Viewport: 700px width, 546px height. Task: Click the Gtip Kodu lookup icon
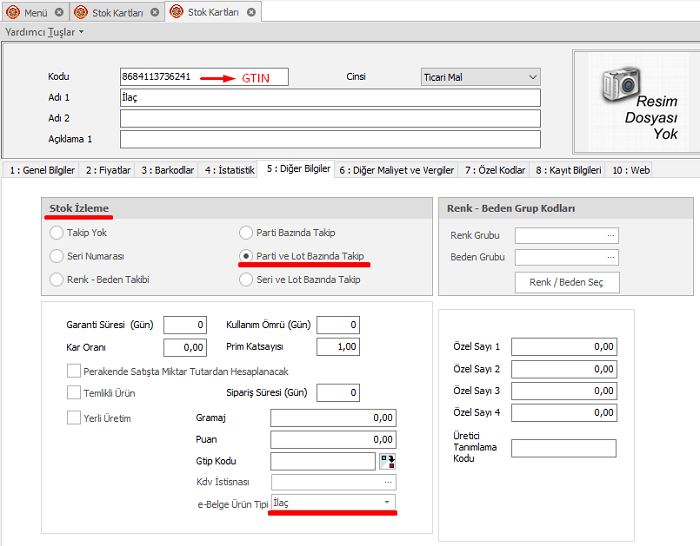click(x=387, y=461)
